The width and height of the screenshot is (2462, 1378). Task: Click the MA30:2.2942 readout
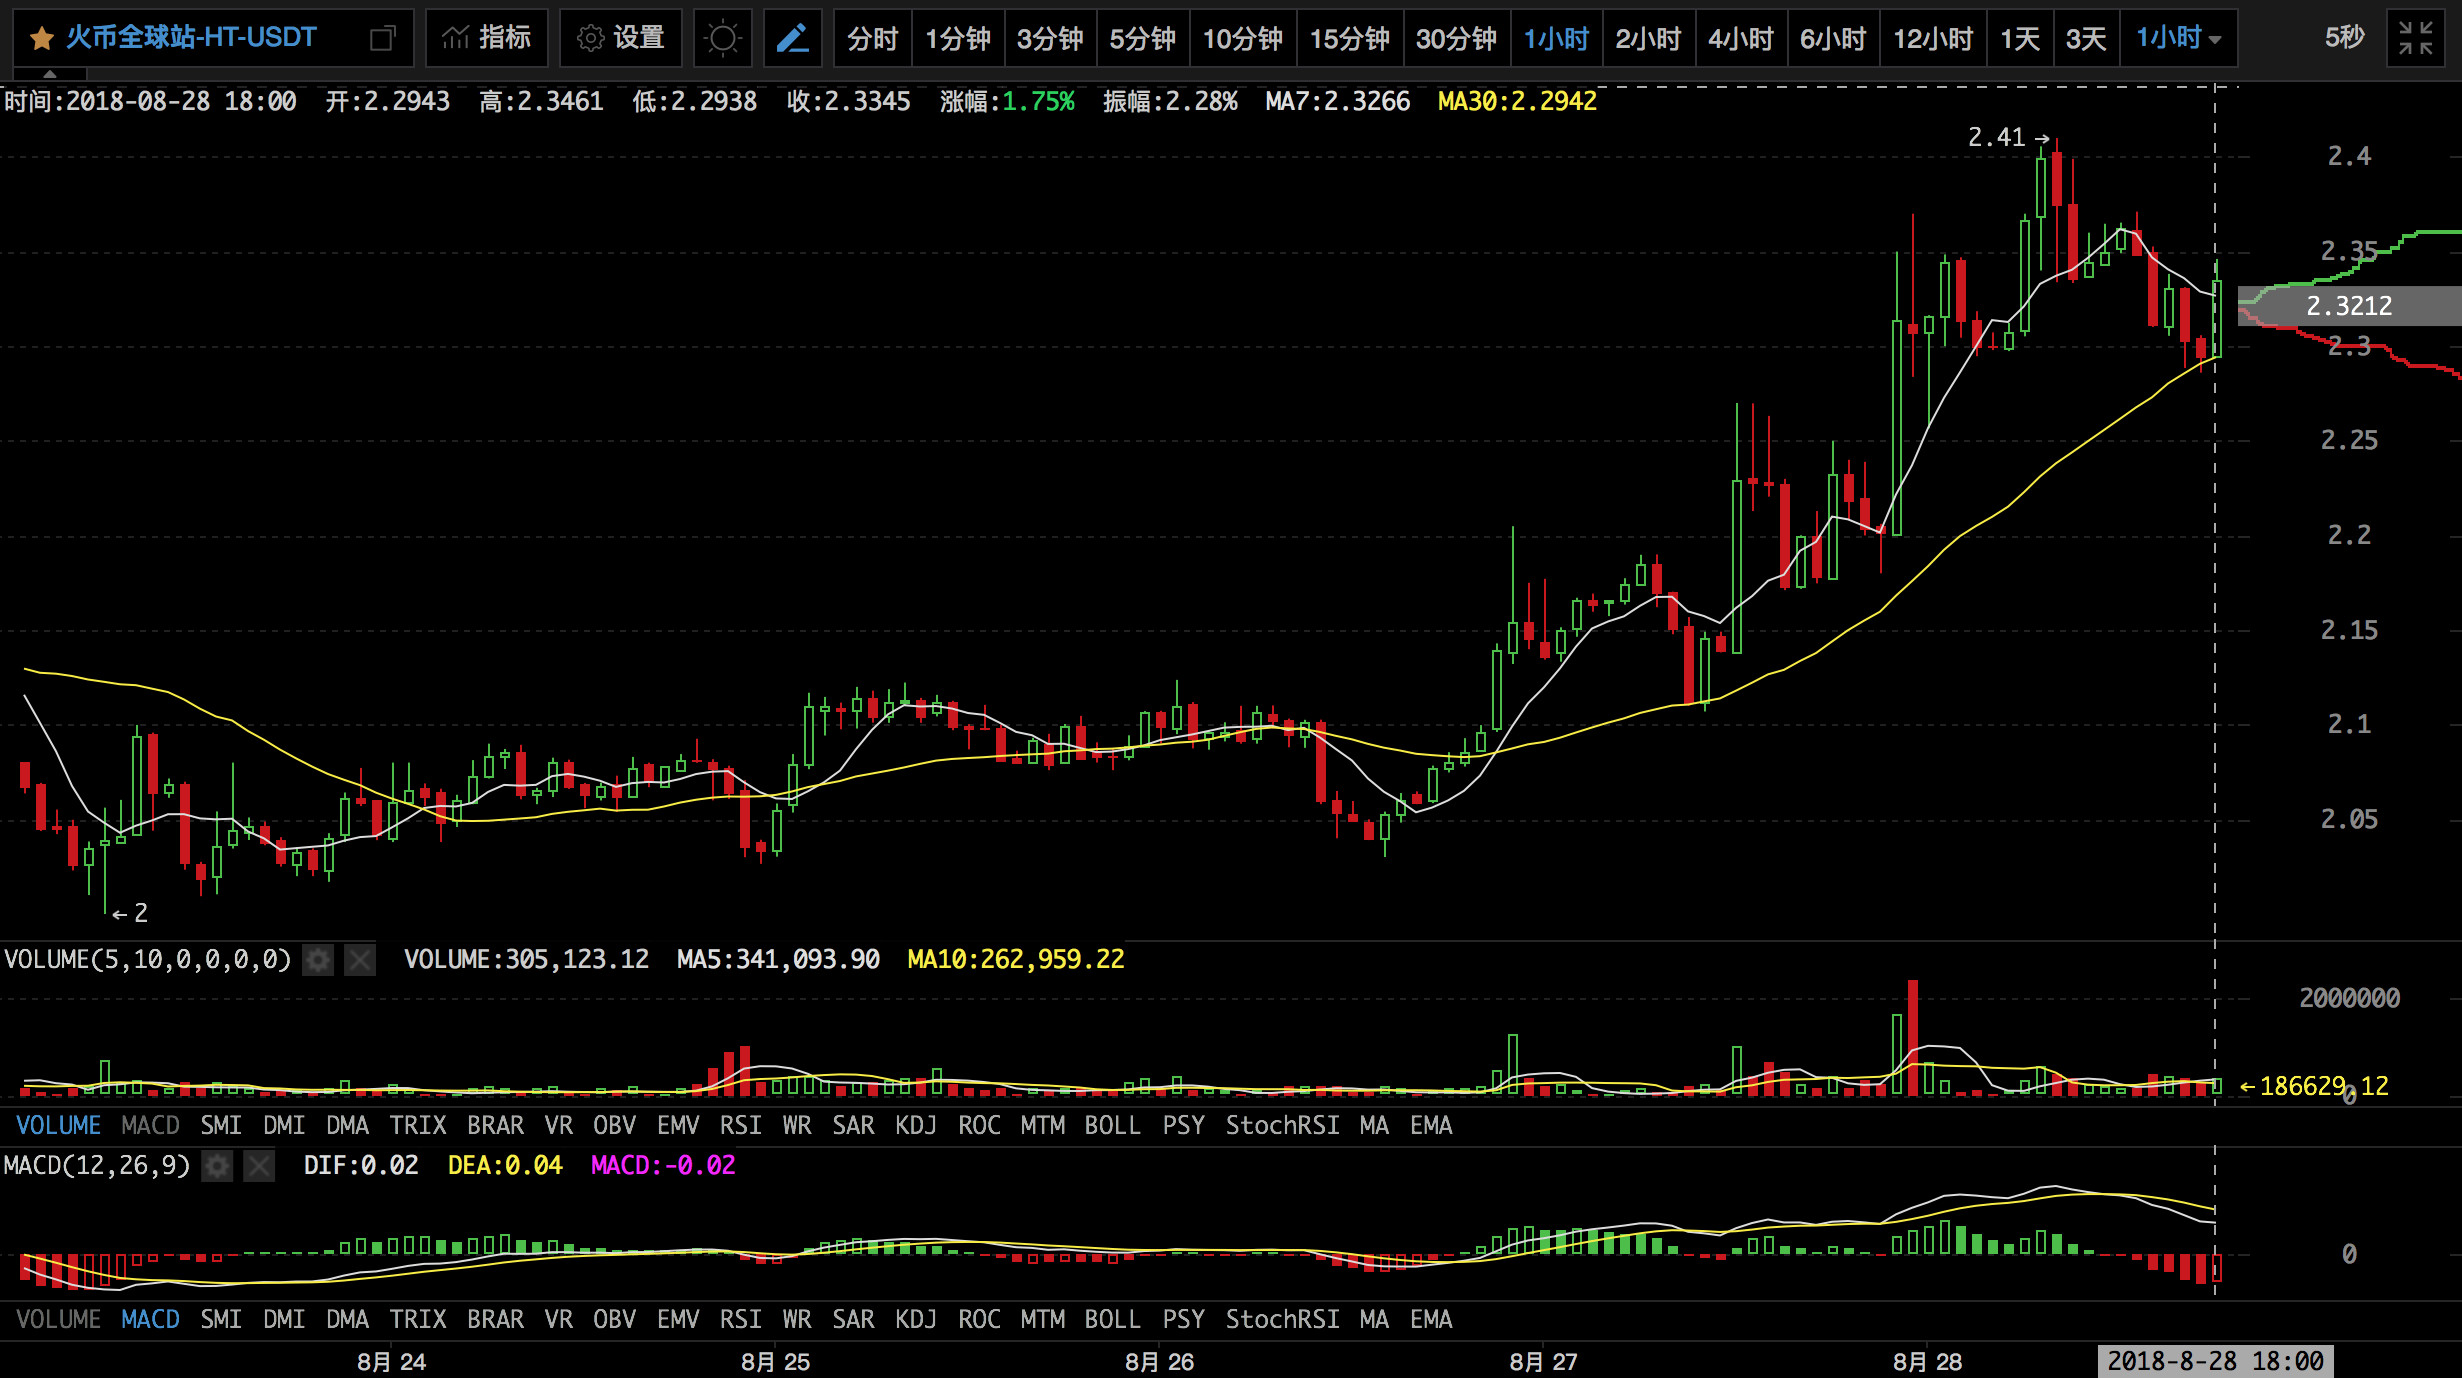tap(1517, 102)
